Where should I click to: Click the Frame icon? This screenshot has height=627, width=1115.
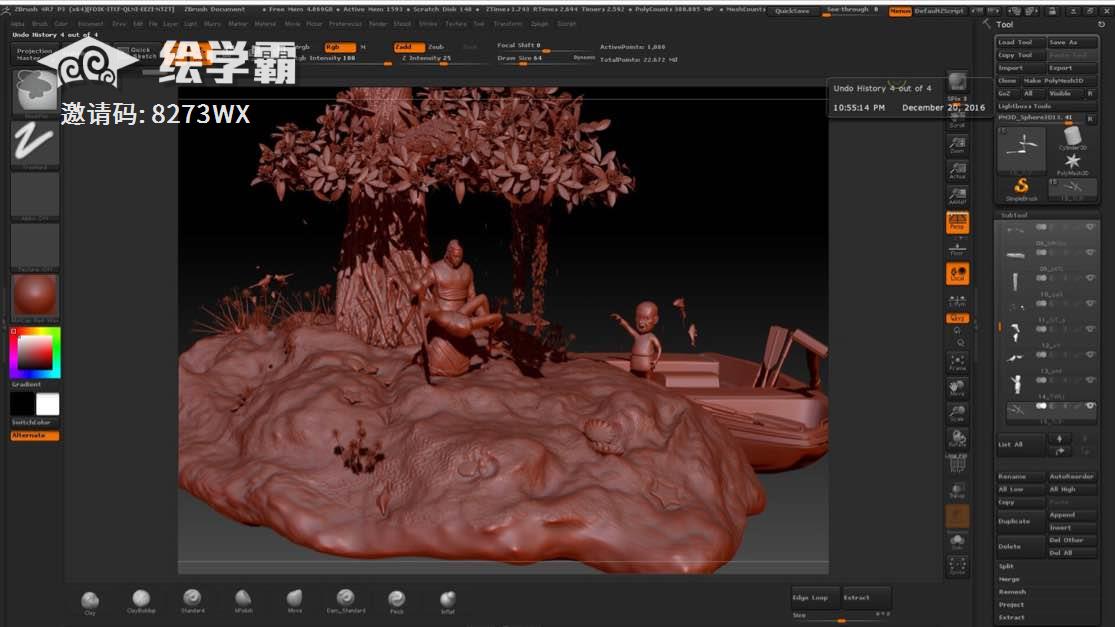click(x=957, y=363)
